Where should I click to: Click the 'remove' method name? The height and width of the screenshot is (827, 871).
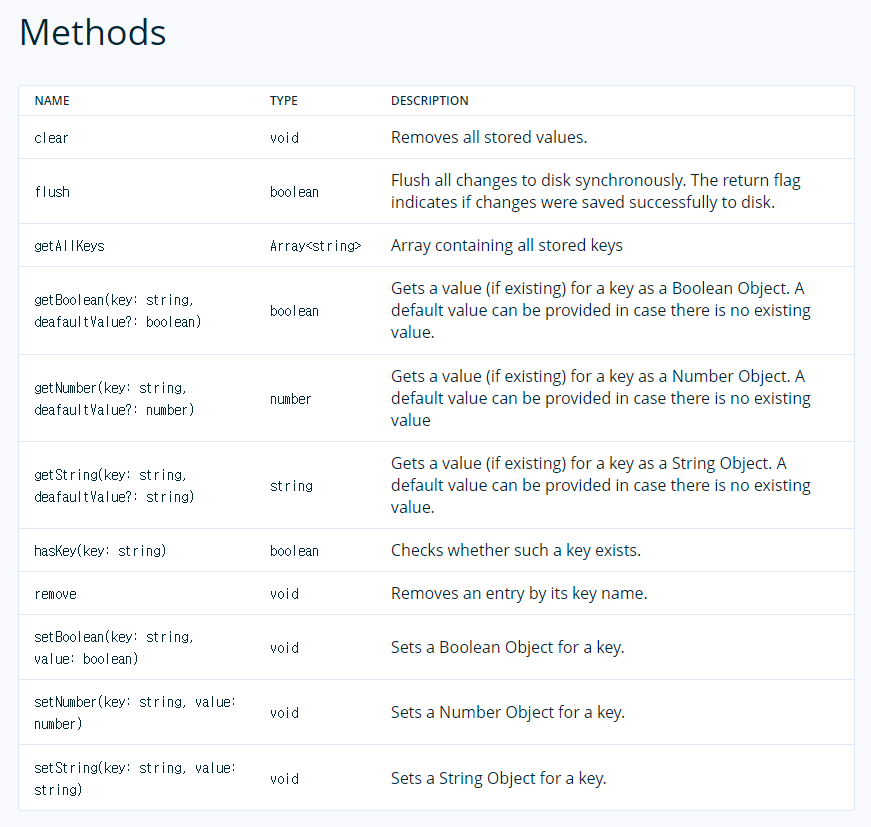tap(56, 594)
